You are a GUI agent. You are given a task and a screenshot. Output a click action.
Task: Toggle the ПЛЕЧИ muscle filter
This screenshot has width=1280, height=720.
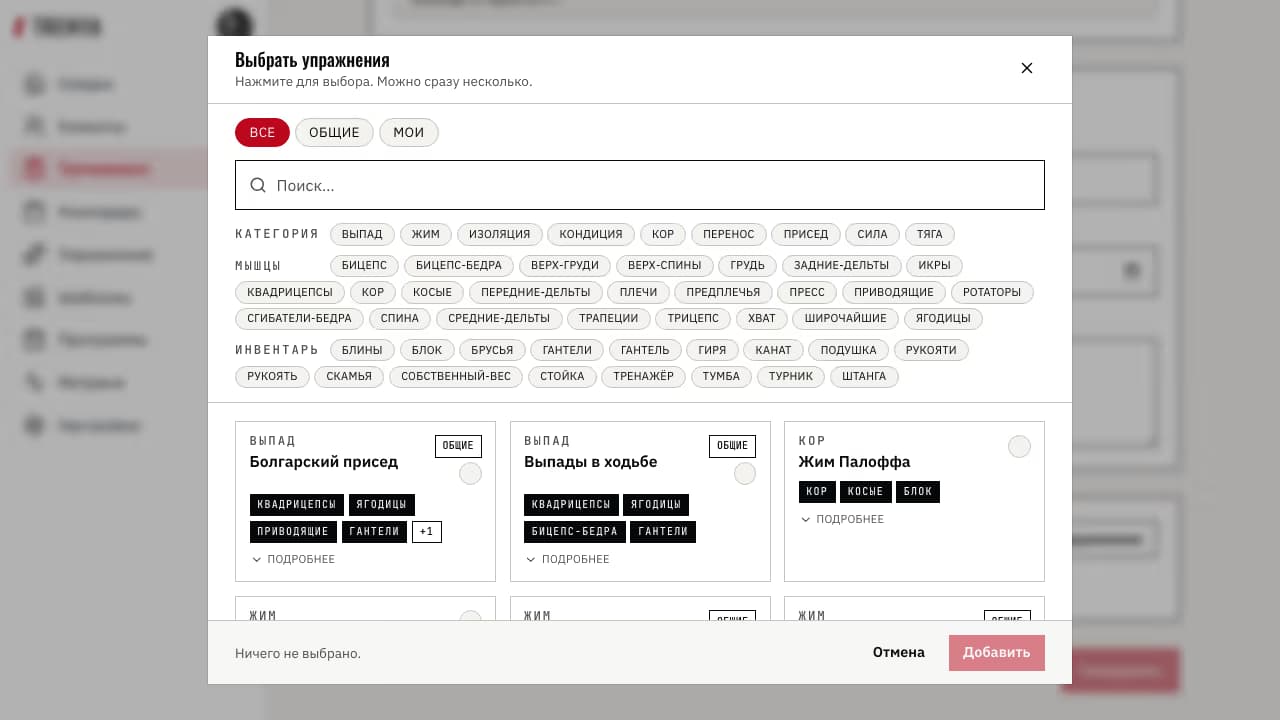pyautogui.click(x=639, y=292)
